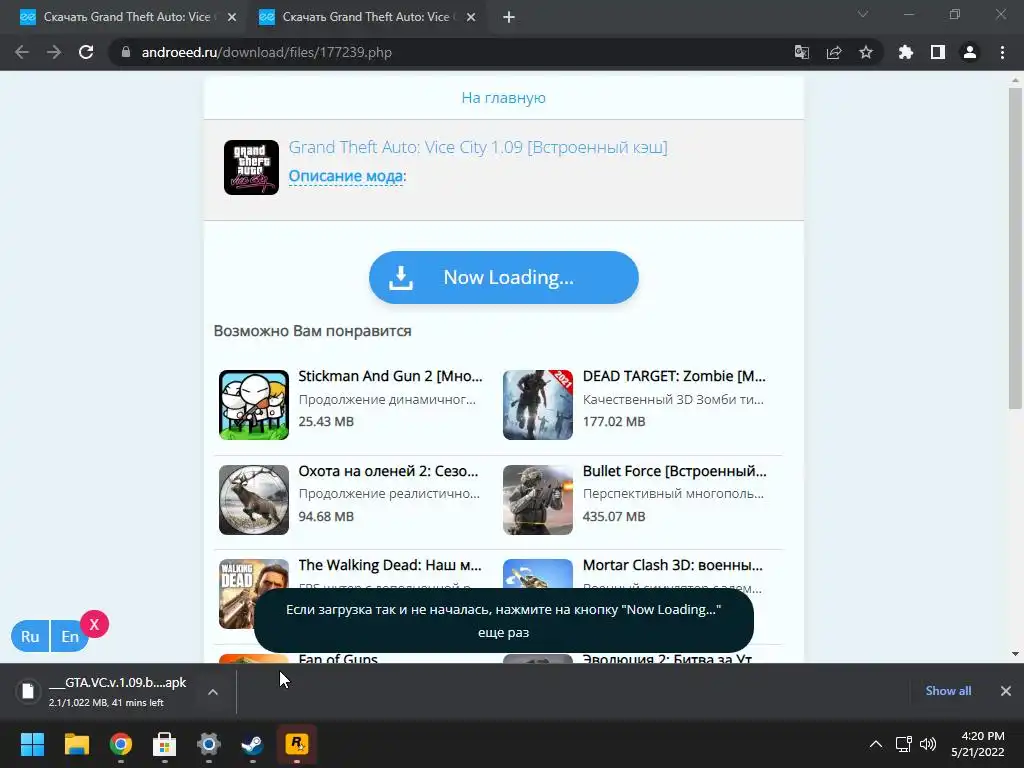
Task: Open Stickman And Gun 2 thumbnail
Action: [x=254, y=405]
